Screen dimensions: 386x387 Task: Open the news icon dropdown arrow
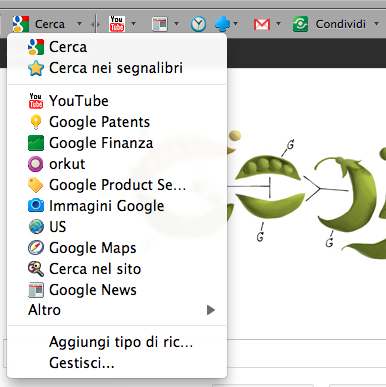pyautogui.click(x=176, y=24)
